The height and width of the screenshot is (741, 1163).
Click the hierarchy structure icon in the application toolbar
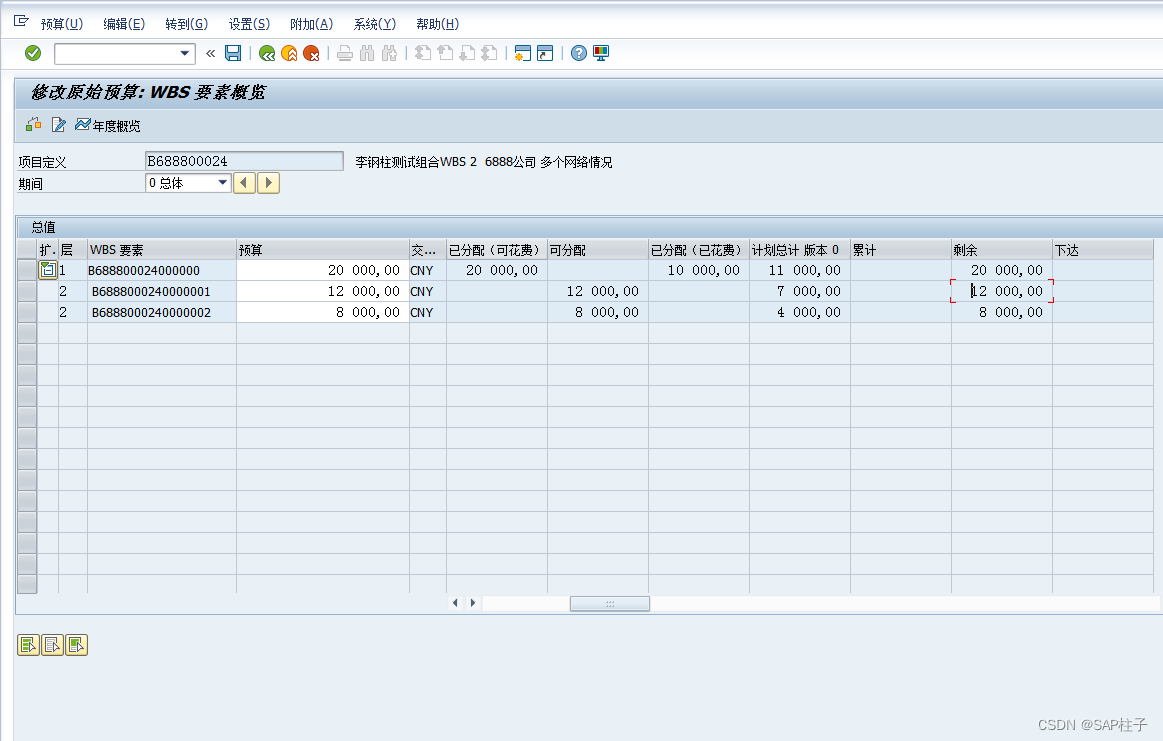click(33, 125)
